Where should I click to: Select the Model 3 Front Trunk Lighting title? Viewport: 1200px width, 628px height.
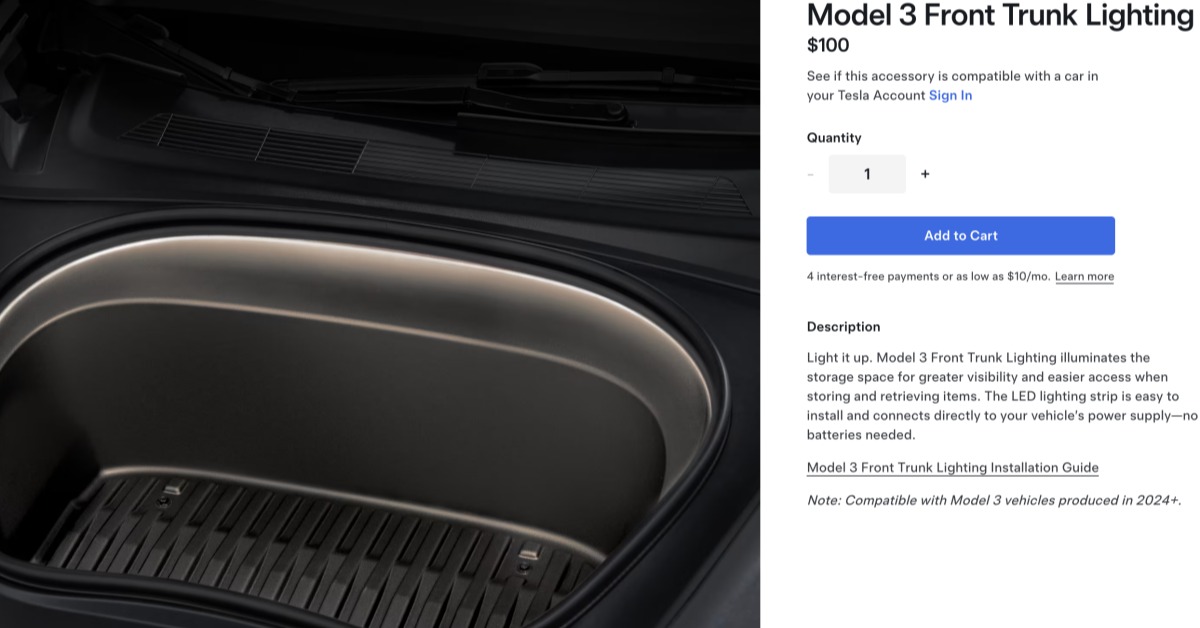(x=1001, y=16)
